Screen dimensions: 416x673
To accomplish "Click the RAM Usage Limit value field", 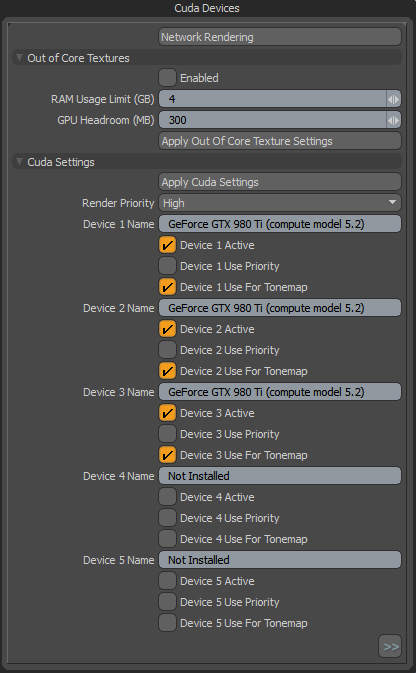I will pyautogui.click(x=273, y=99).
